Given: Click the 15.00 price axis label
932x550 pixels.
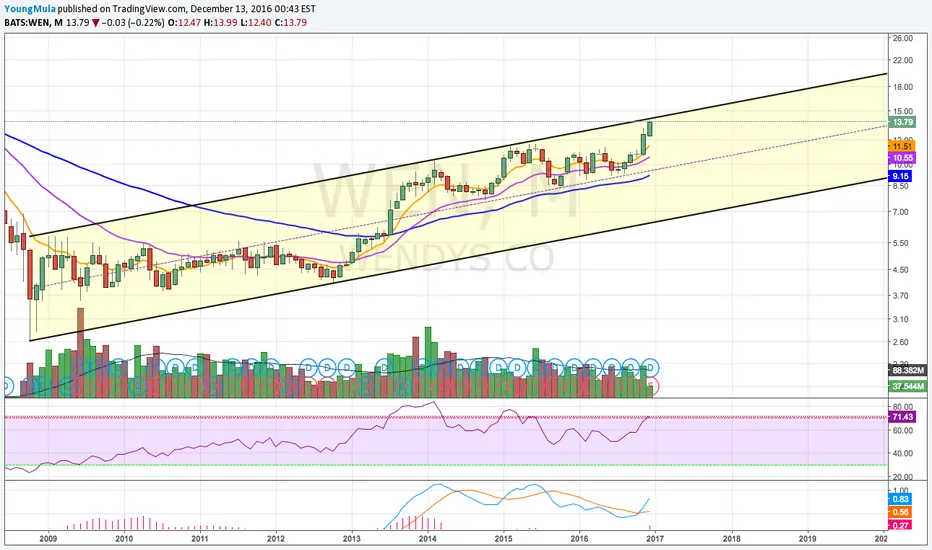Looking at the screenshot, I should click(x=902, y=111).
